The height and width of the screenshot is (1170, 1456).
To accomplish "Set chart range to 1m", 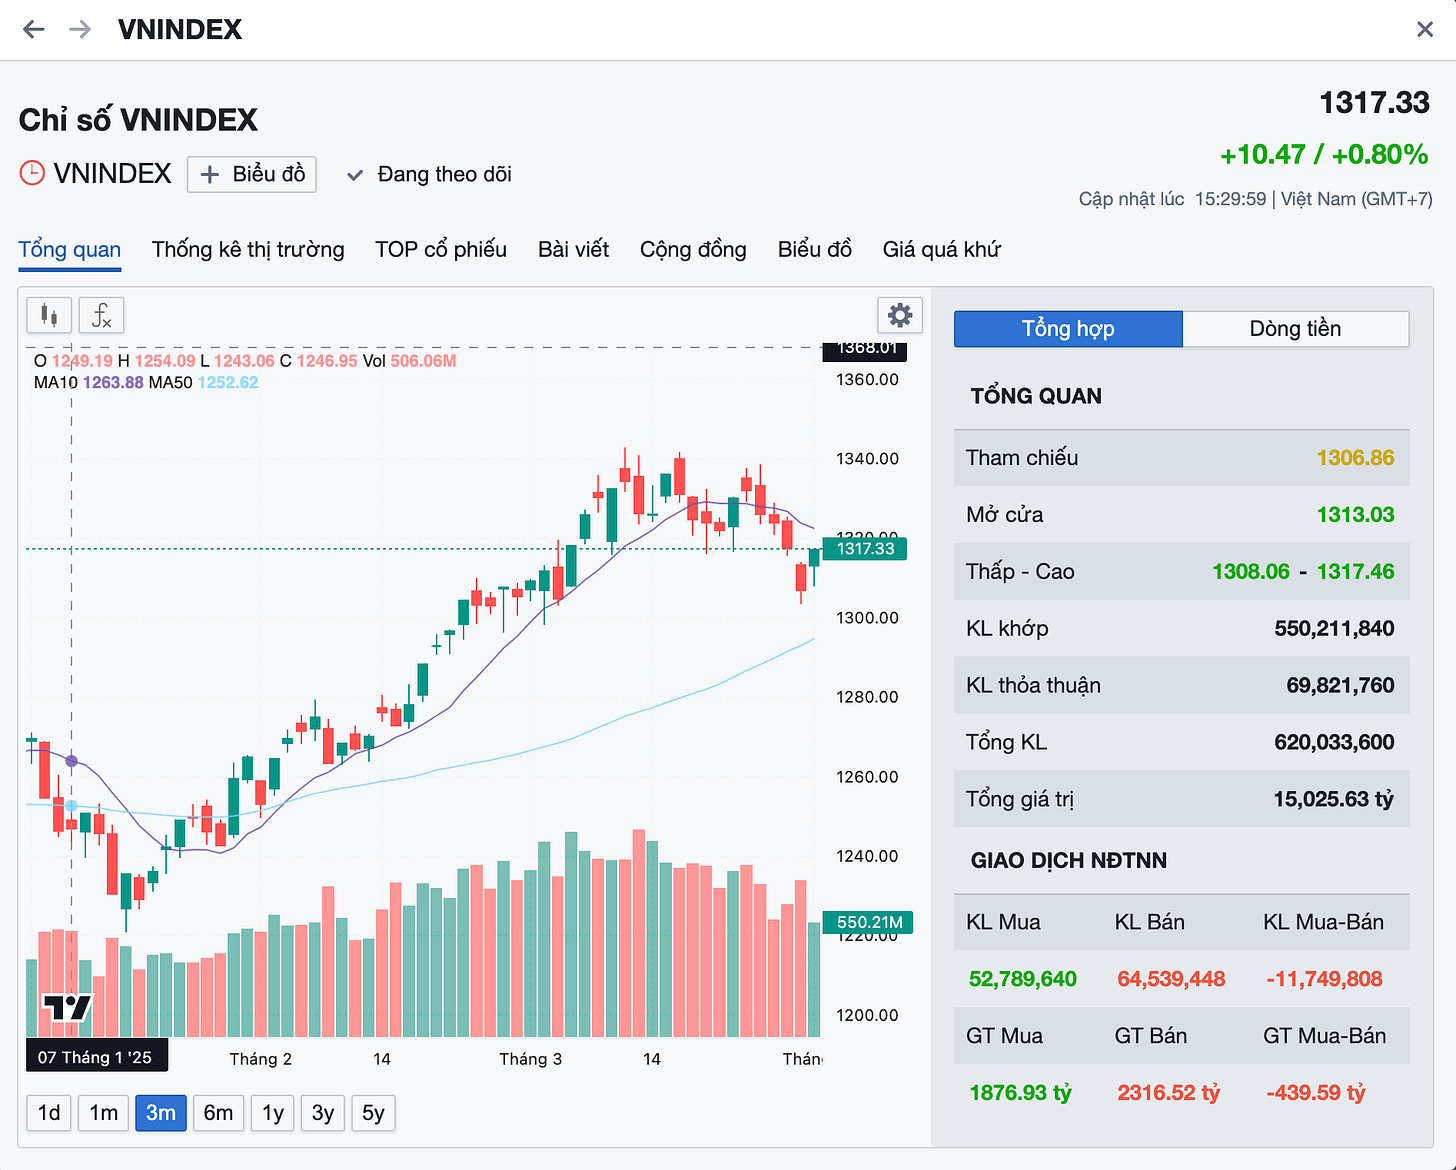I will click(104, 1113).
